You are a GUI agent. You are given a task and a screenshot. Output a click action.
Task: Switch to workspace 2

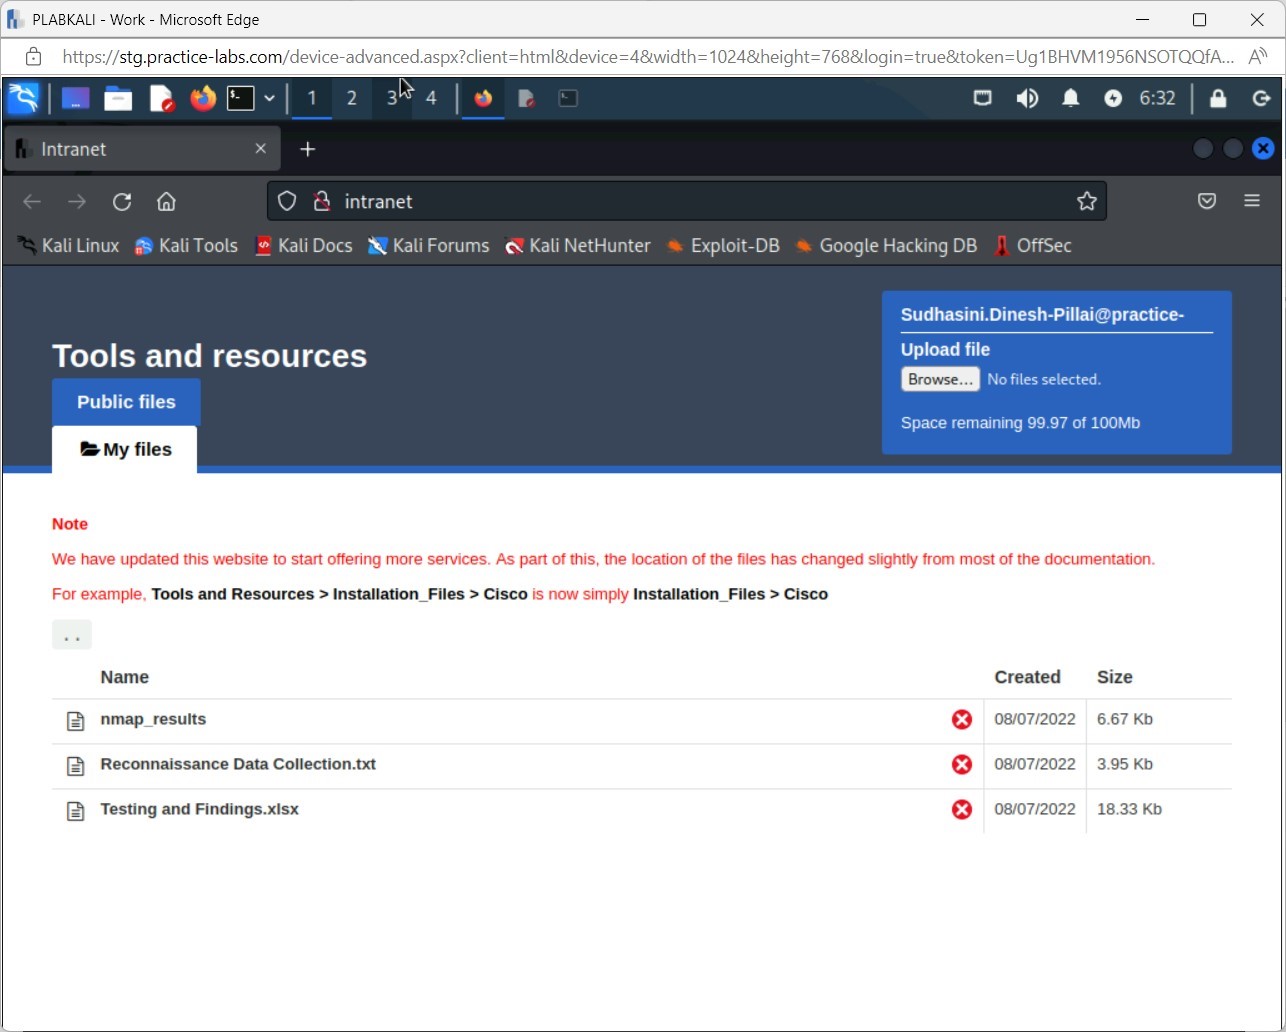(351, 98)
